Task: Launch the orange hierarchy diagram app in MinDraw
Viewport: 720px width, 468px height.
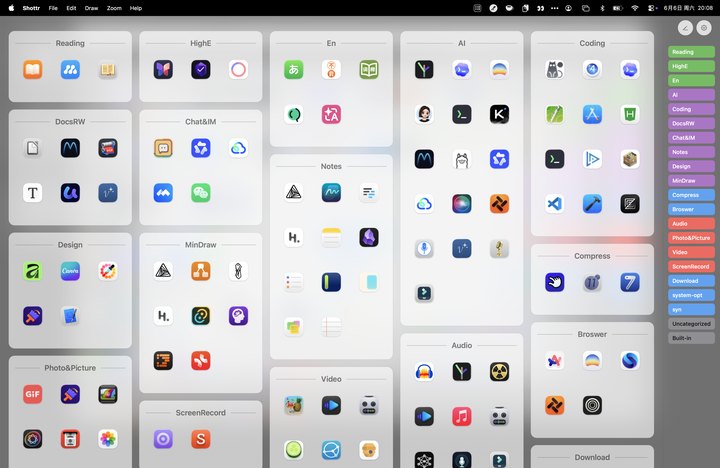Action: [201, 271]
